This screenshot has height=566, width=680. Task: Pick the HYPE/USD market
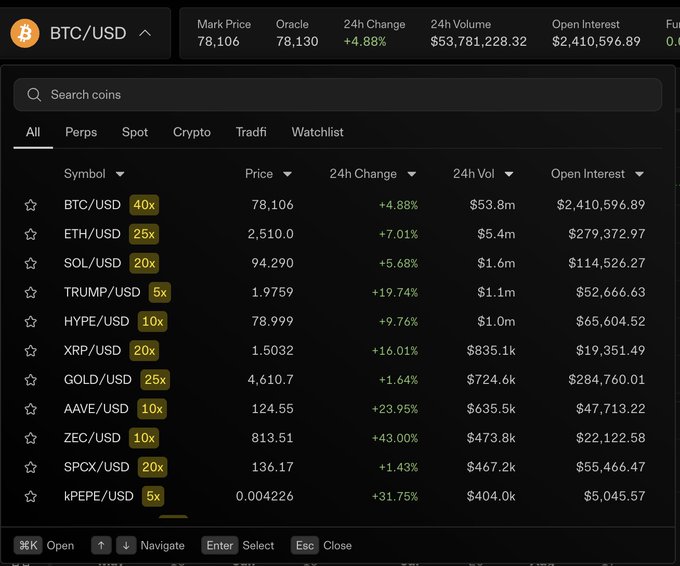(337, 321)
